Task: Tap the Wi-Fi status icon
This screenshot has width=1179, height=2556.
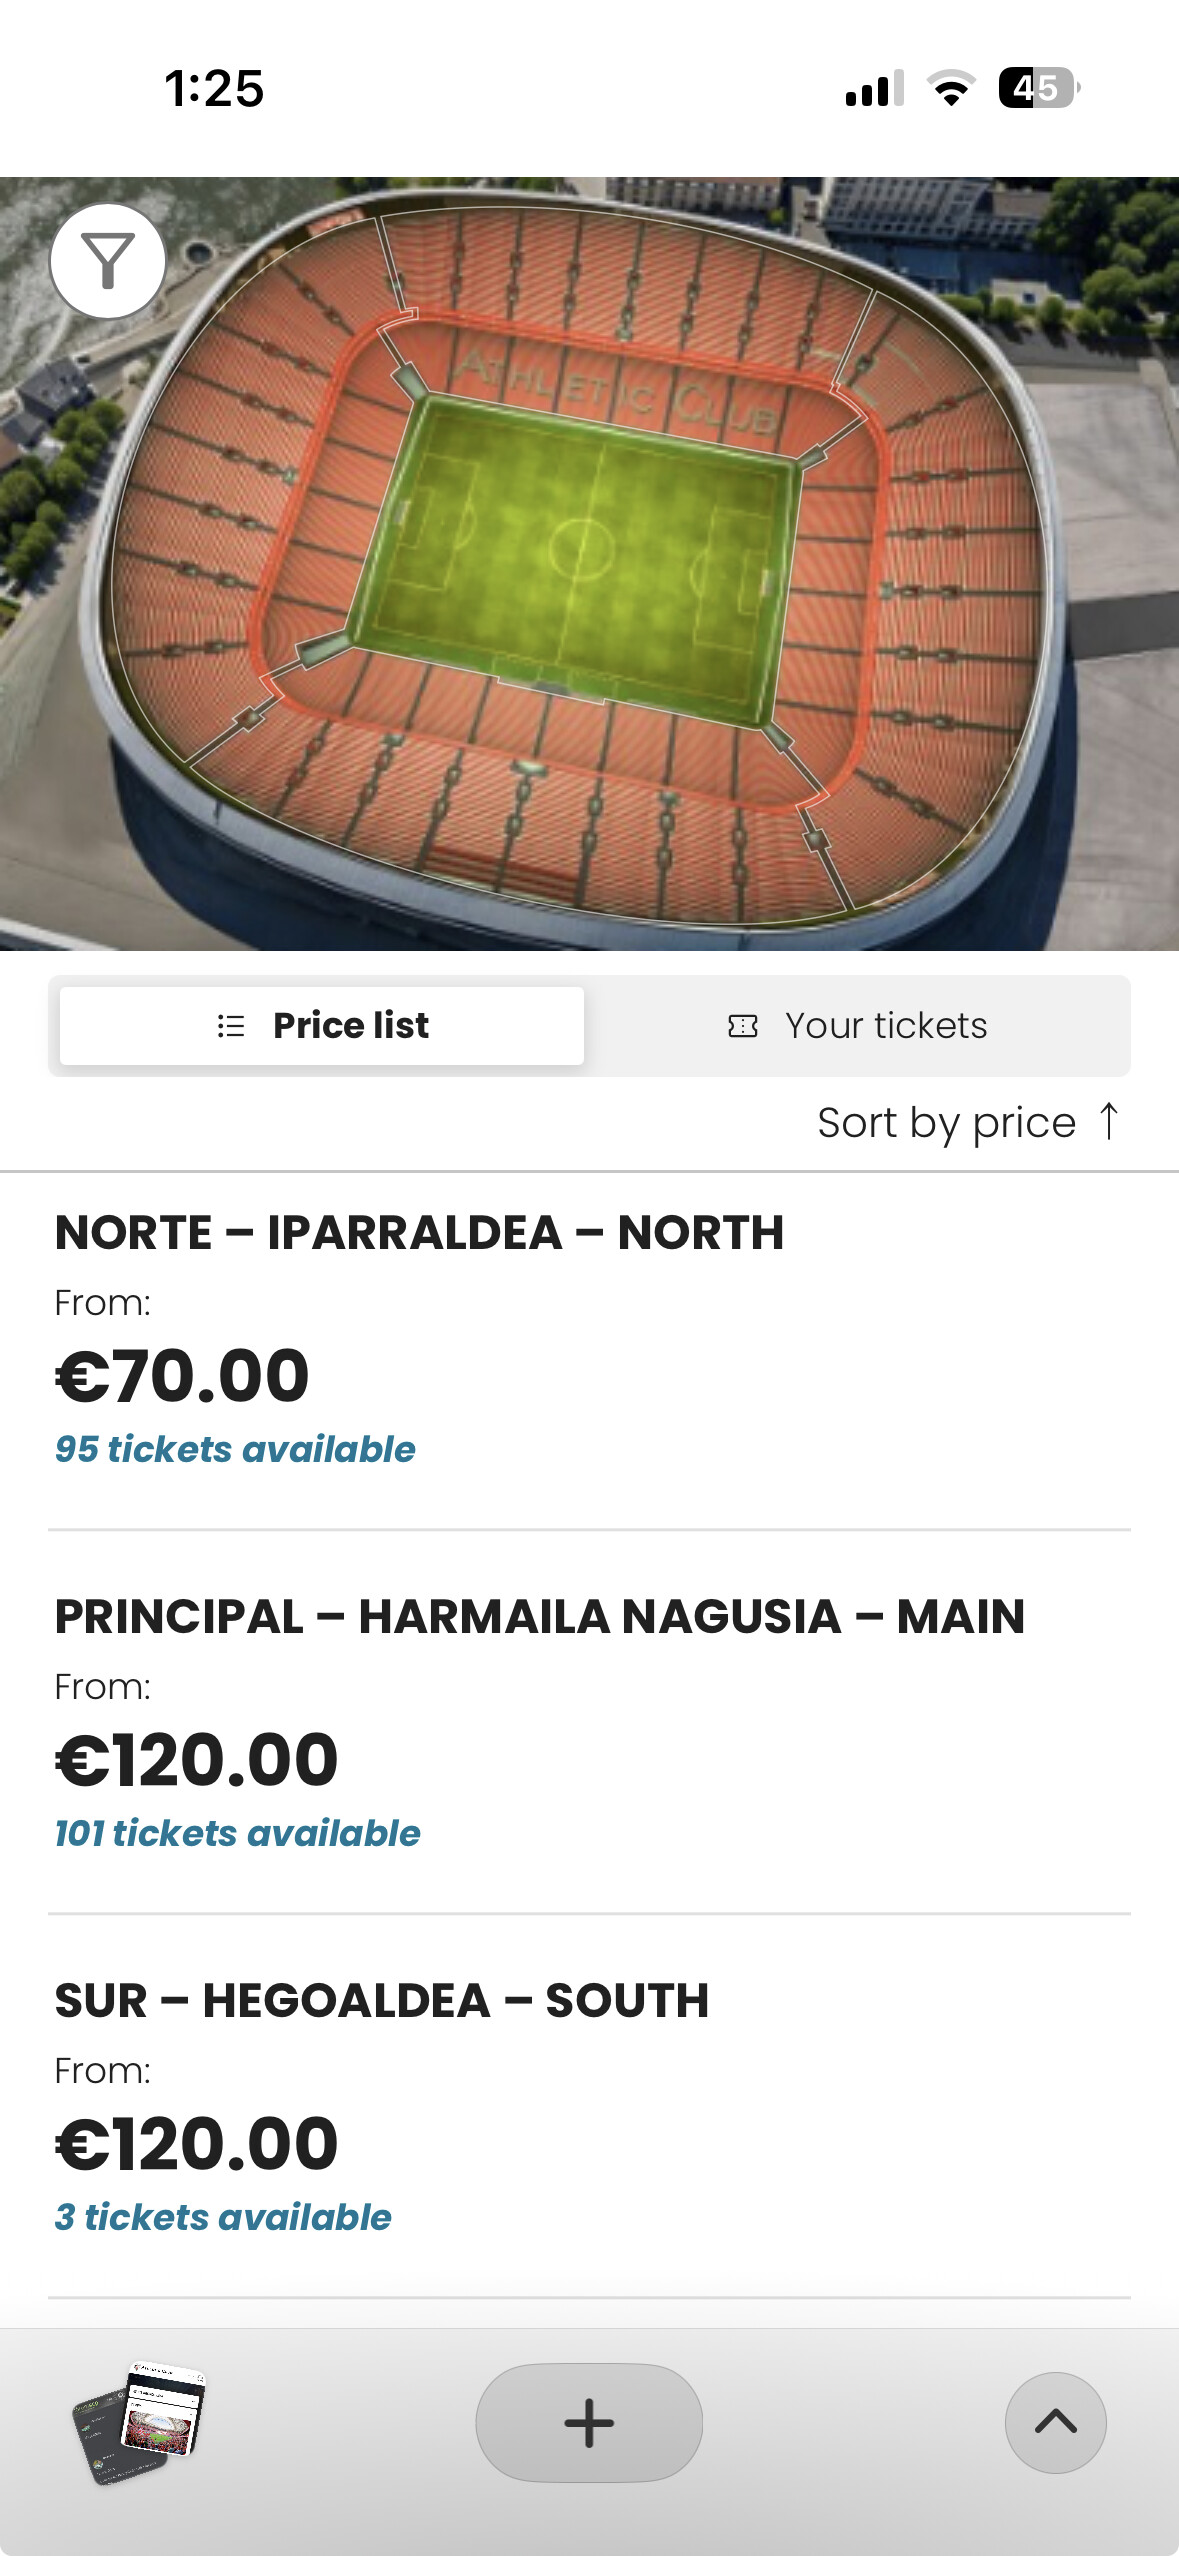Action: click(951, 89)
